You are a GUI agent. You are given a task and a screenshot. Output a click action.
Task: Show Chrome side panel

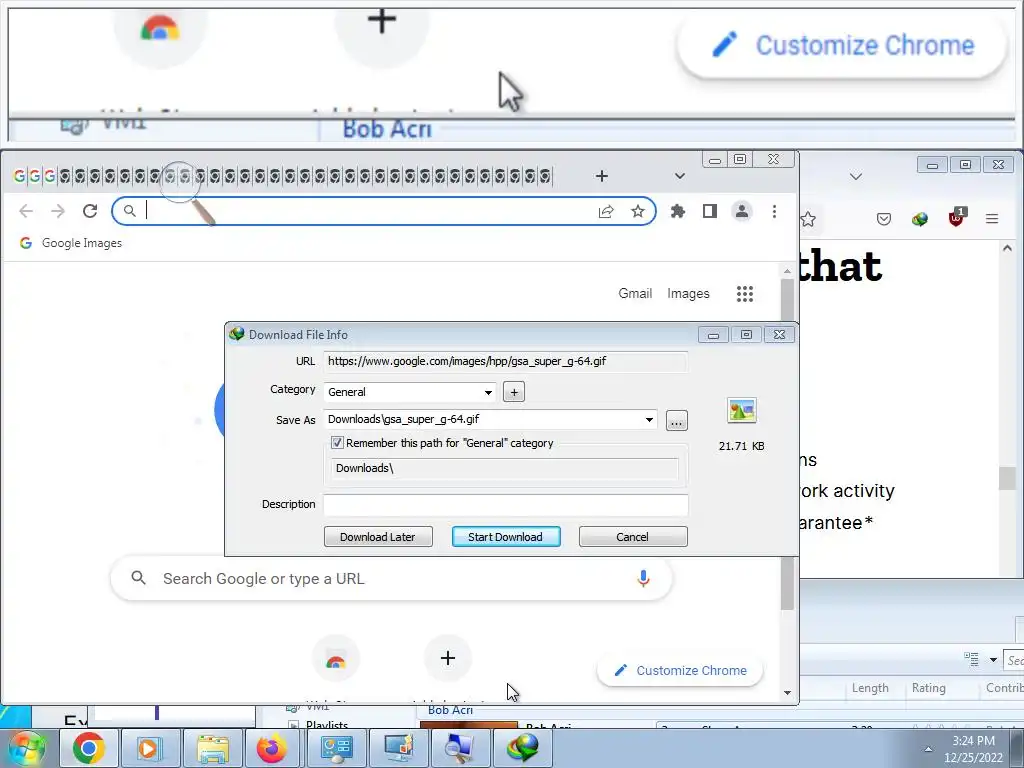click(710, 211)
